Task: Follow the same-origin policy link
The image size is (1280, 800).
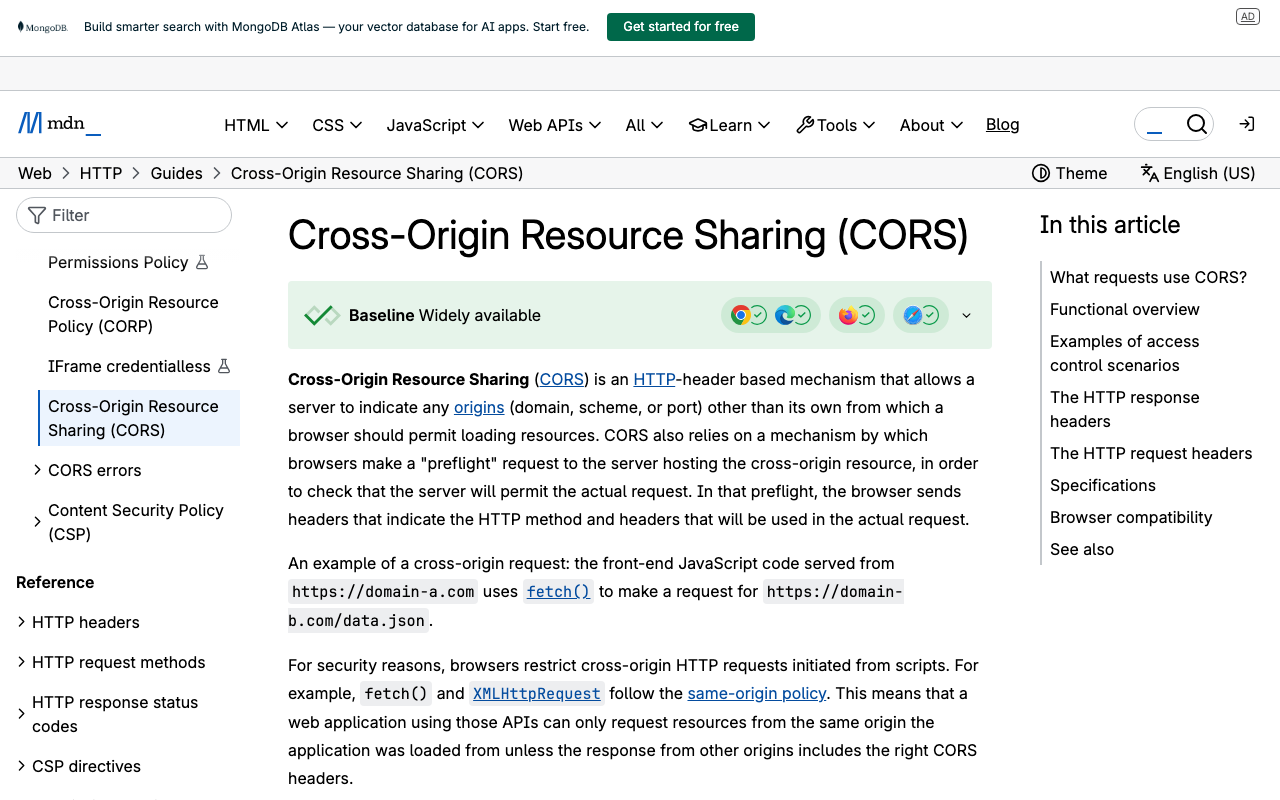Action: click(x=756, y=693)
